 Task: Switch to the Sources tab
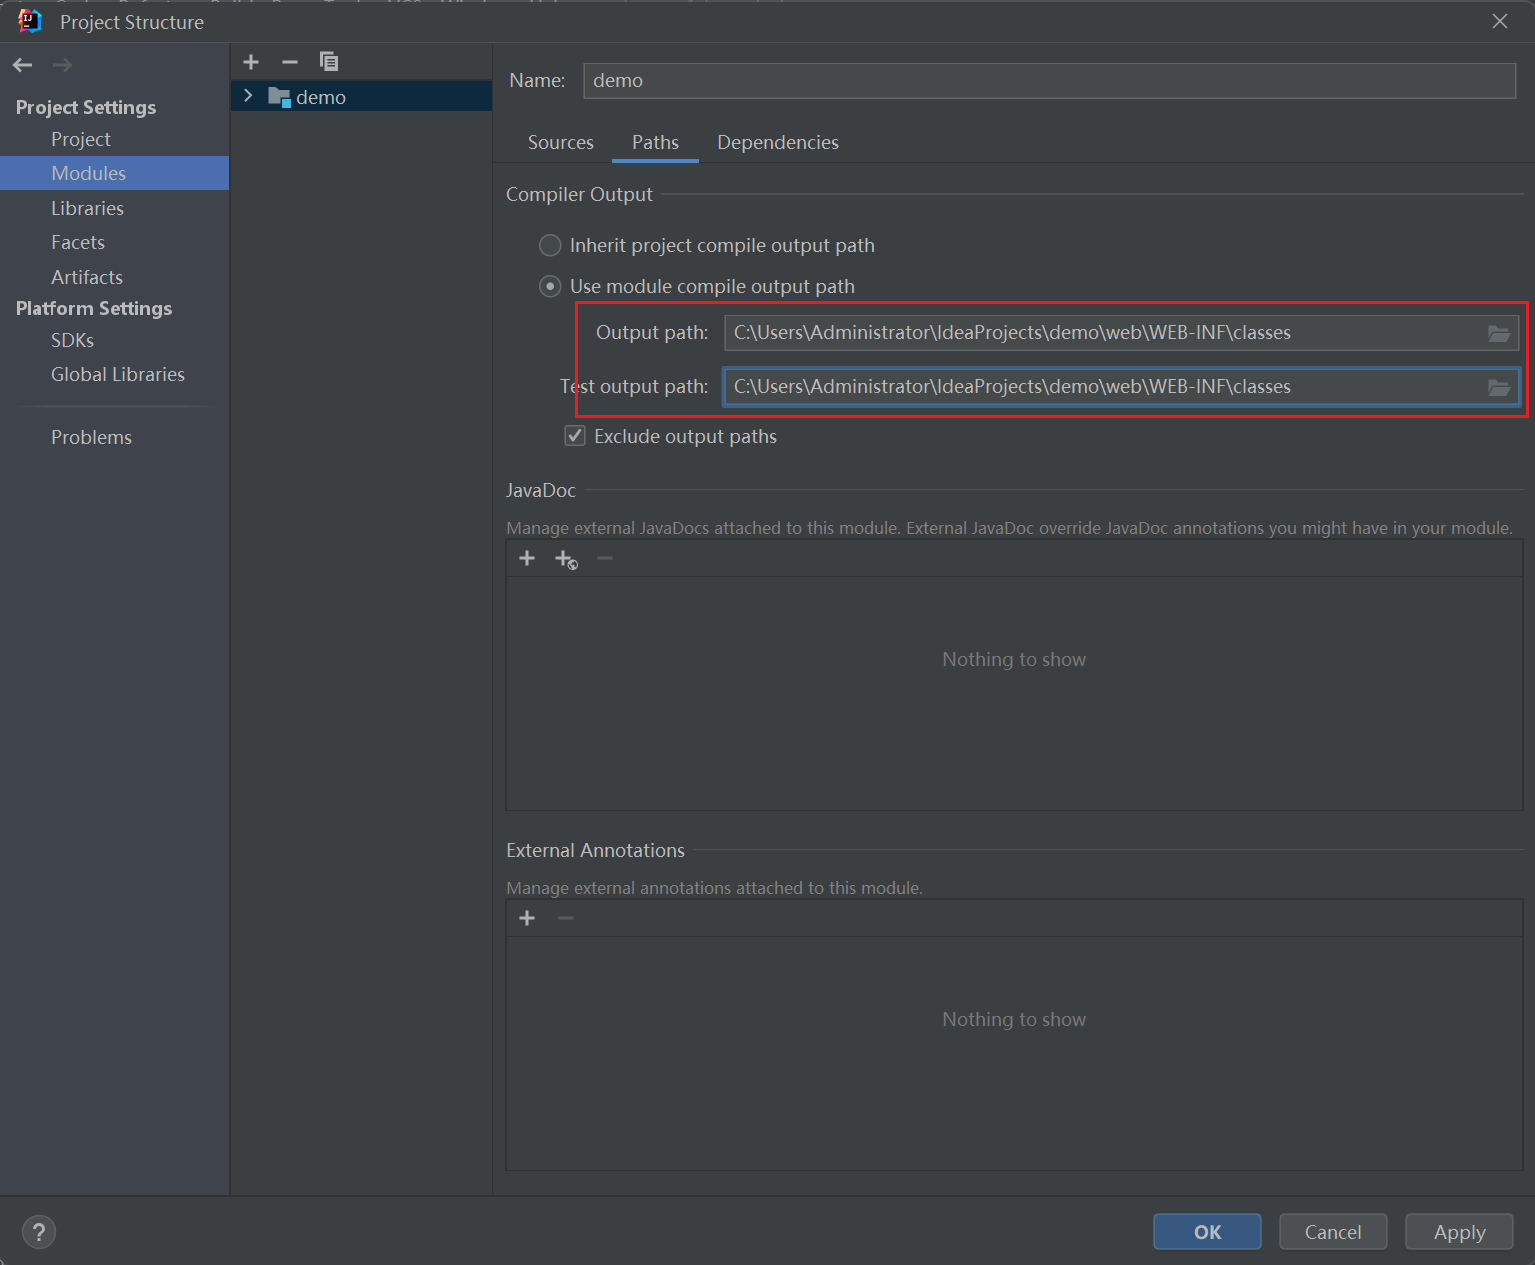[560, 142]
